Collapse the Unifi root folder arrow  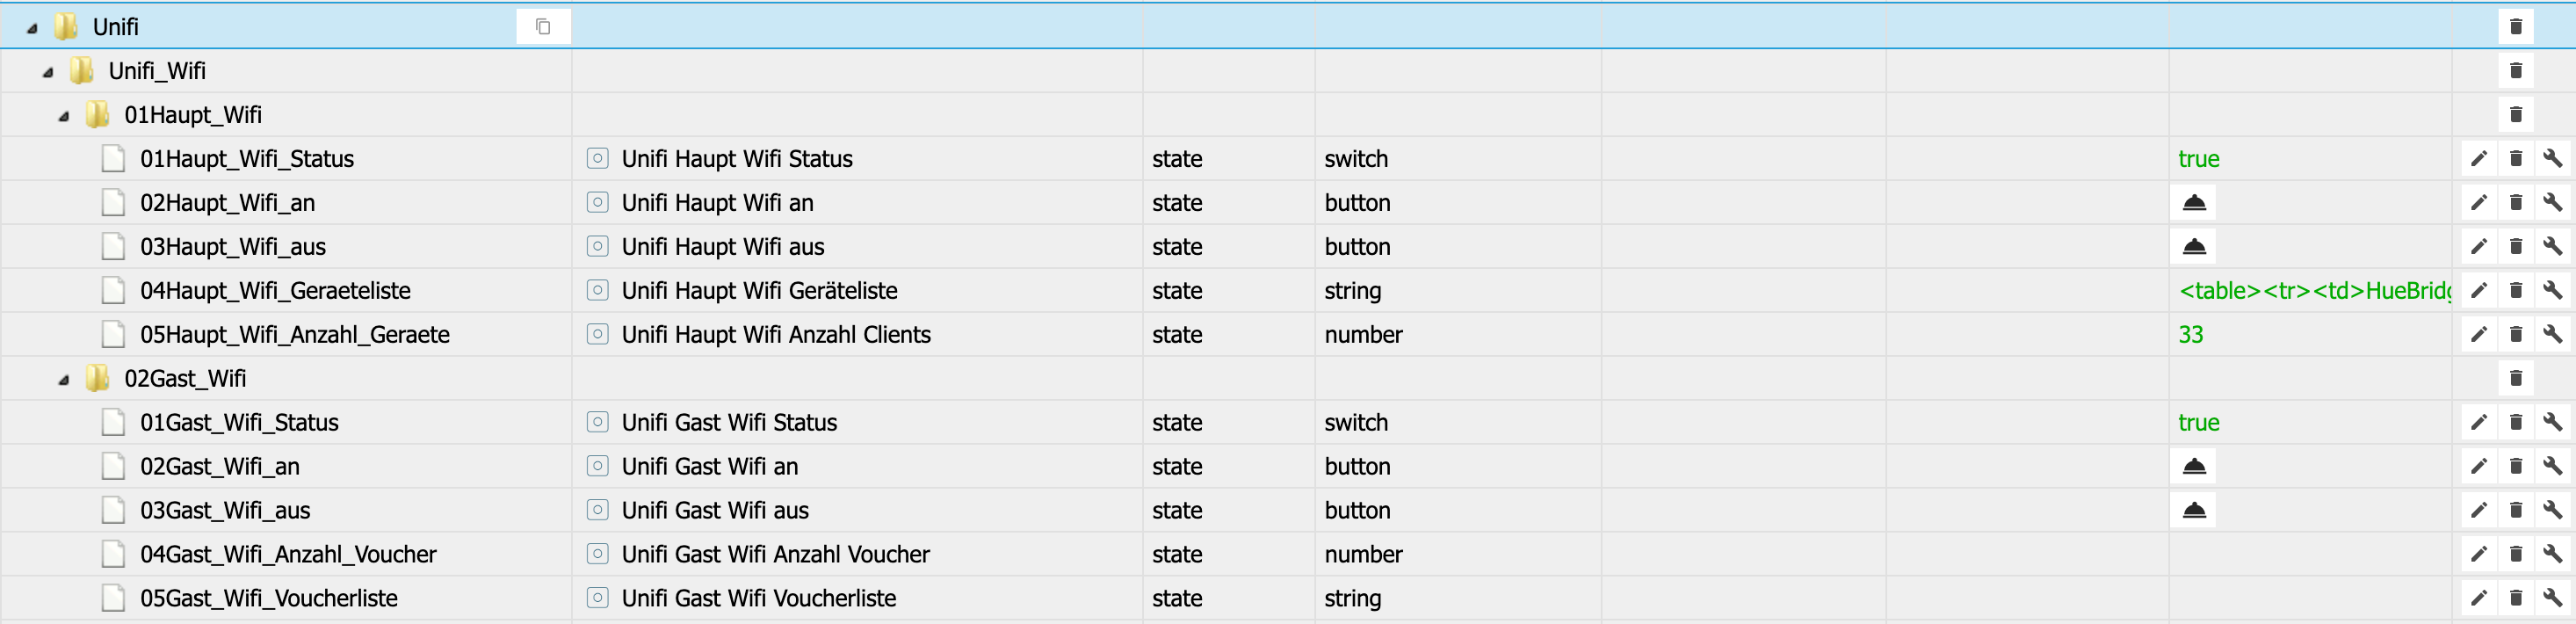click(x=32, y=28)
